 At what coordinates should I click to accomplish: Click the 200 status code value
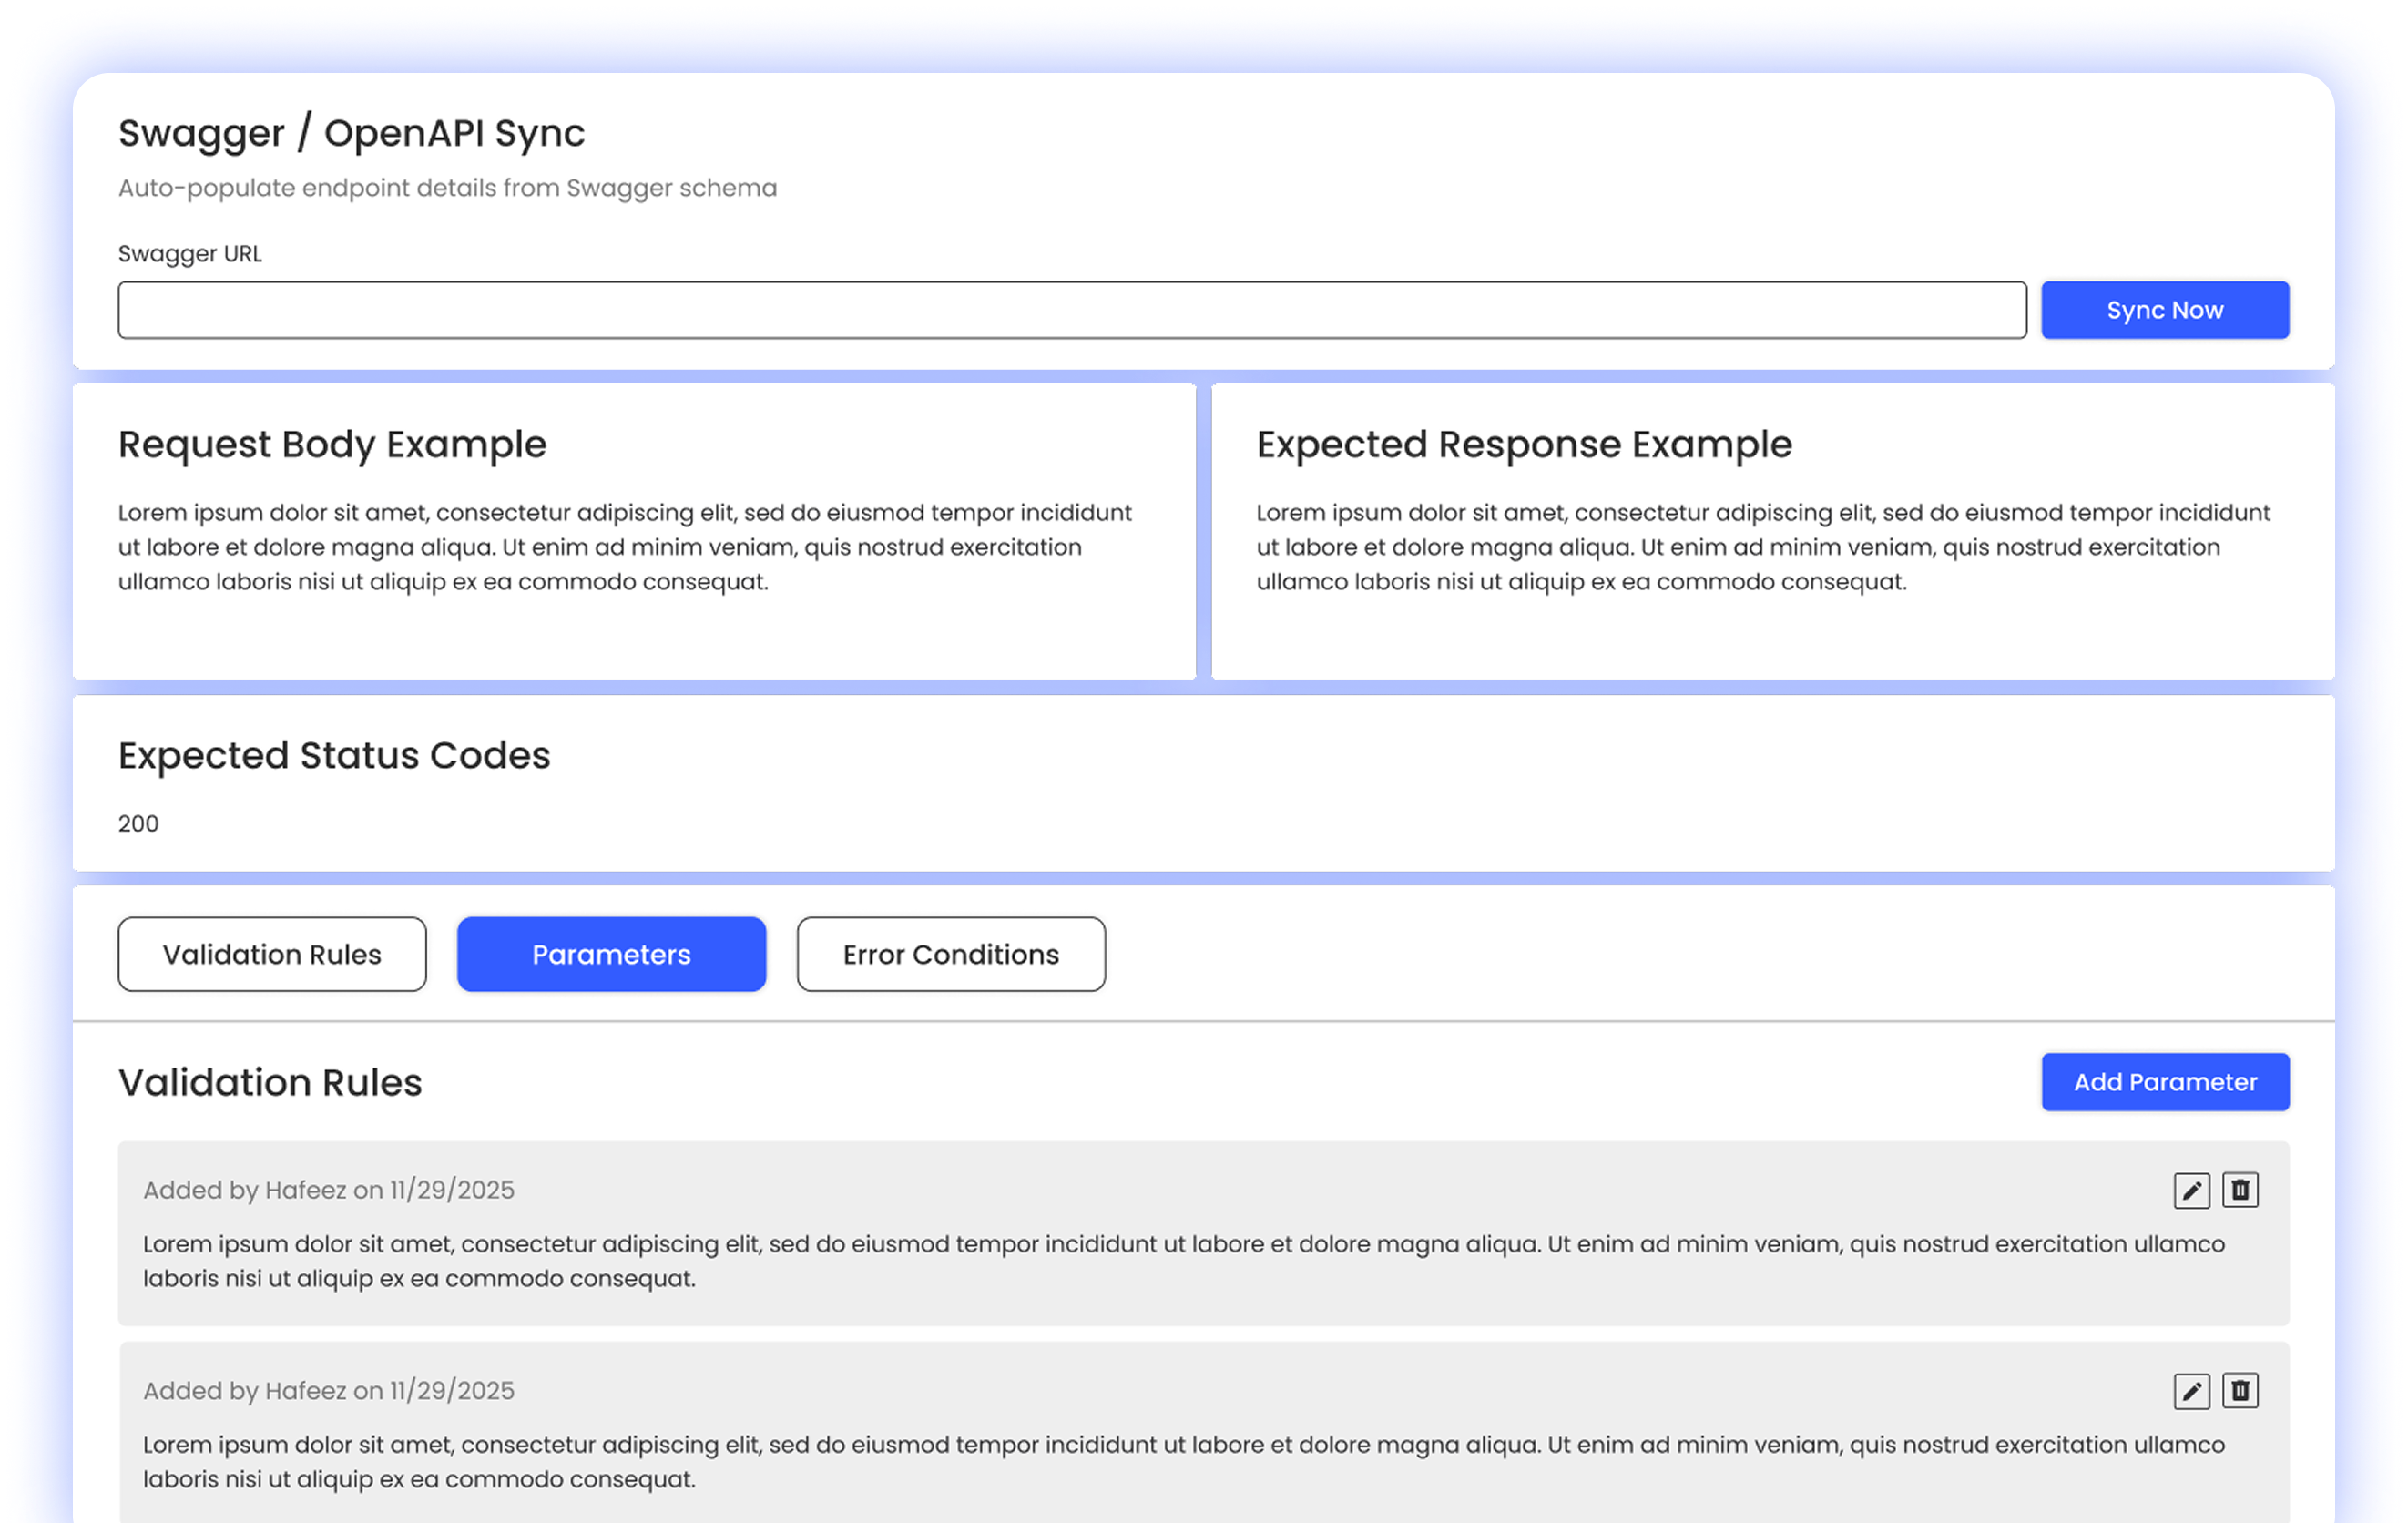[x=138, y=824]
